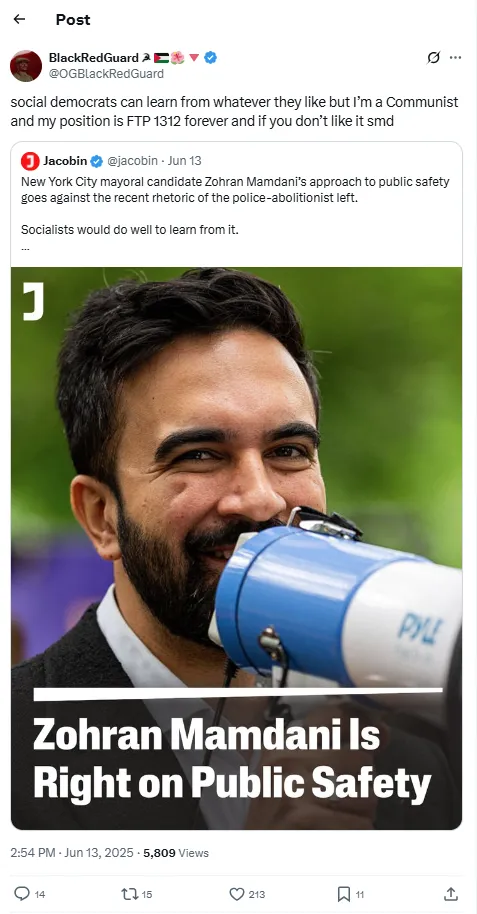This screenshot has width=477, height=914.
Task: Open the BlackRedGuard display name
Action: click(94, 57)
